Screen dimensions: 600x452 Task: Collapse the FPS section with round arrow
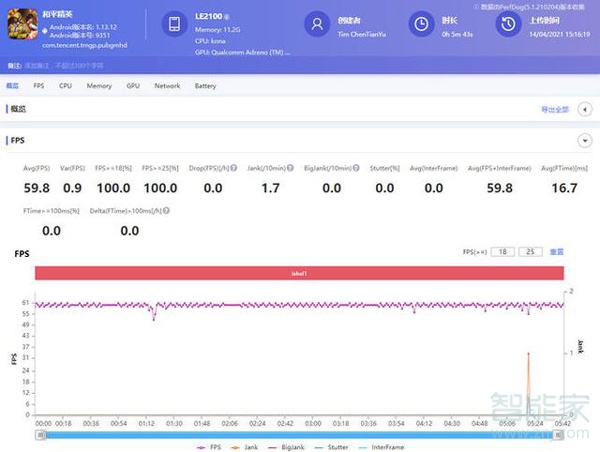584,141
